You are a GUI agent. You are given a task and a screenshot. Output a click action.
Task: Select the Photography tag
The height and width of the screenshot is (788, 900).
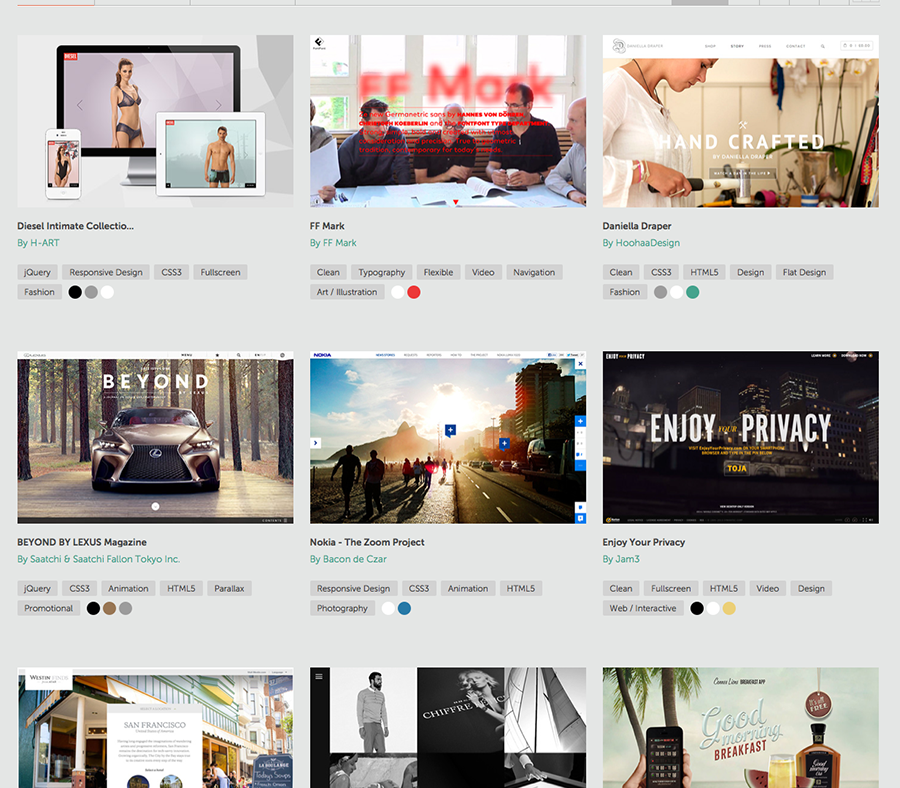click(343, 608)
